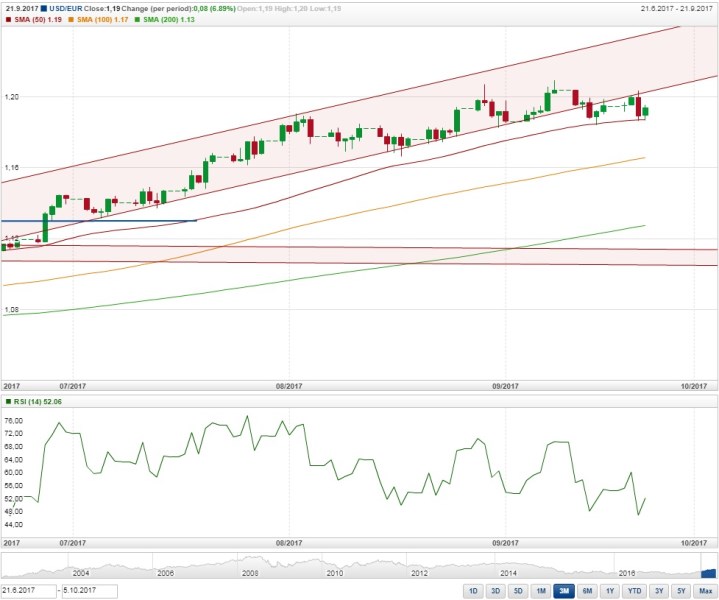The image size is (719, 600).
Task: Switch the chart to 5Y range
Action: [x=679, y=591]
